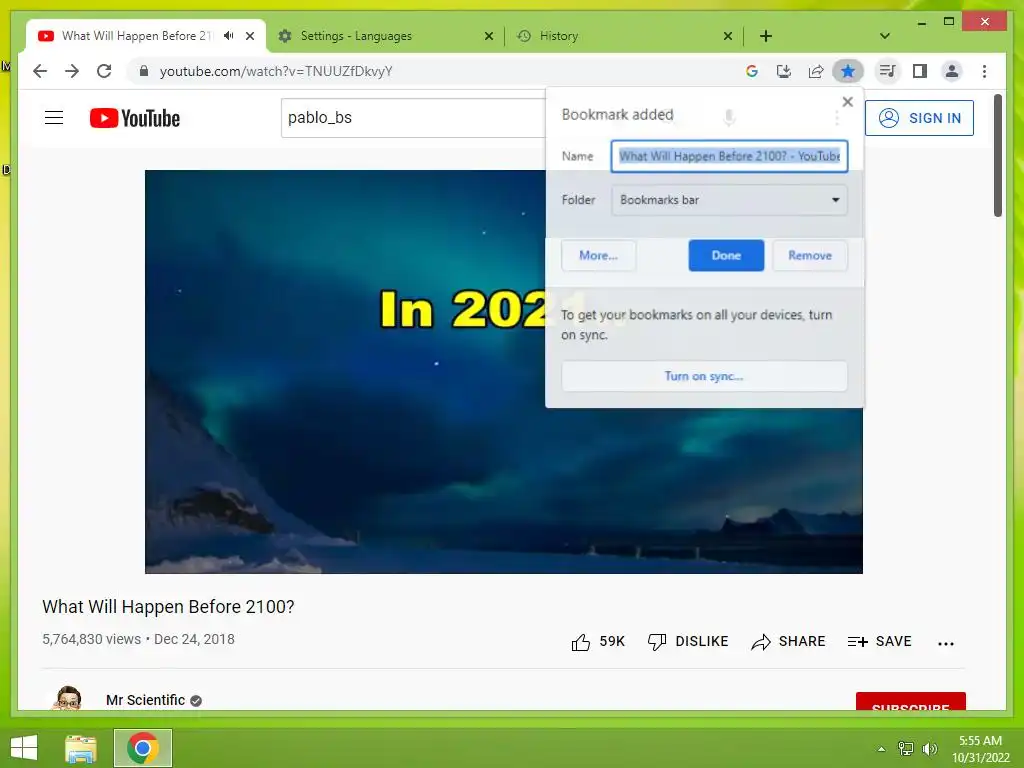Reload the YouTube page
The height and width of the screenshot is (768, 1024).
tap(104, 71)
